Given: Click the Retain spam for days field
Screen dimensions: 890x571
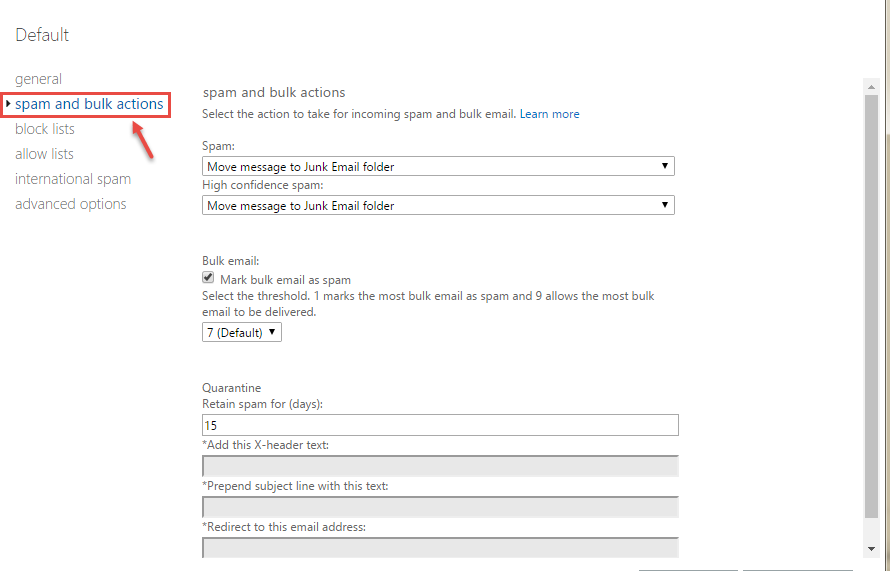Looking at the screenshot, I should 440,425.
